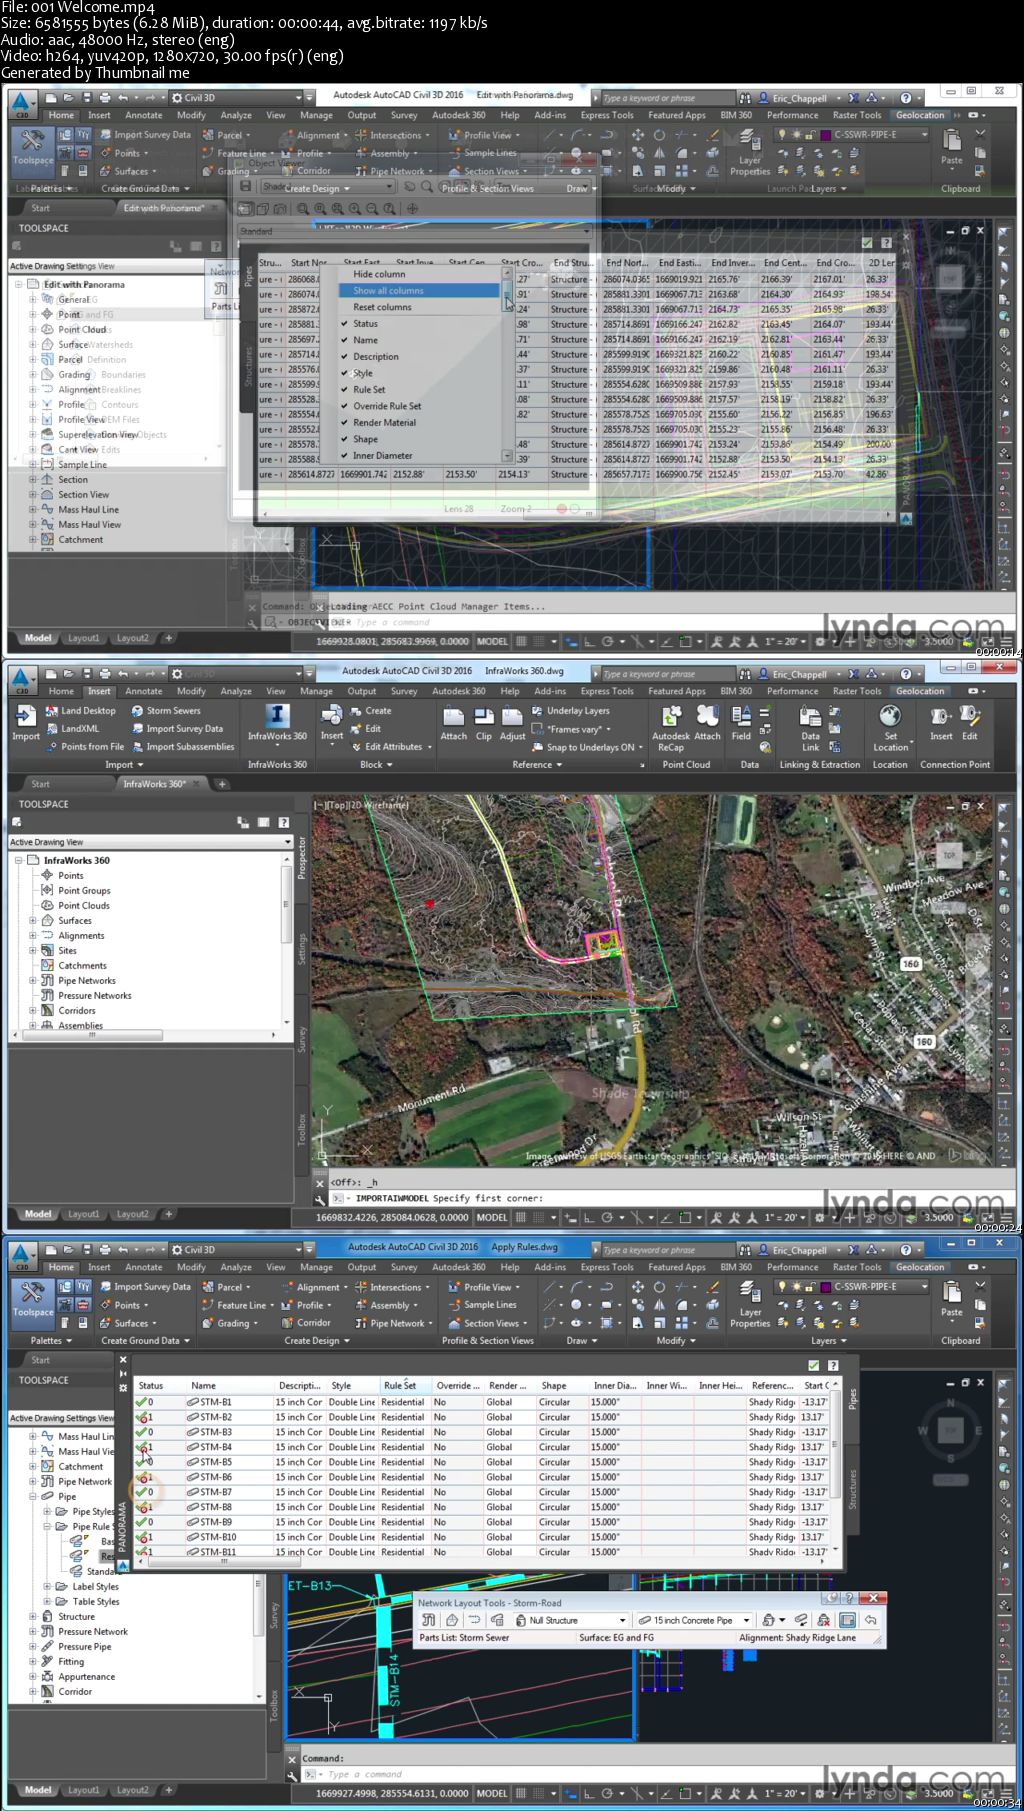Image resolution: width=1024 pixels, height=1811 pixels.
Task: Click the large InfraWorks 360 ribbon icon
Action: pos(277,715)
